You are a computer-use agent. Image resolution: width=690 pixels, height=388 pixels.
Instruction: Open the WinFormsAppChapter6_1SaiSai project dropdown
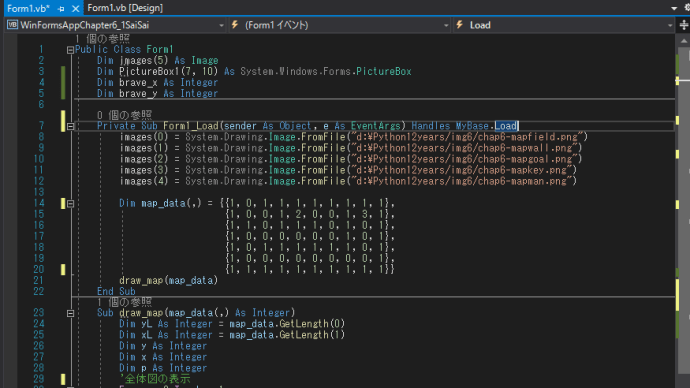coord(116,25)
